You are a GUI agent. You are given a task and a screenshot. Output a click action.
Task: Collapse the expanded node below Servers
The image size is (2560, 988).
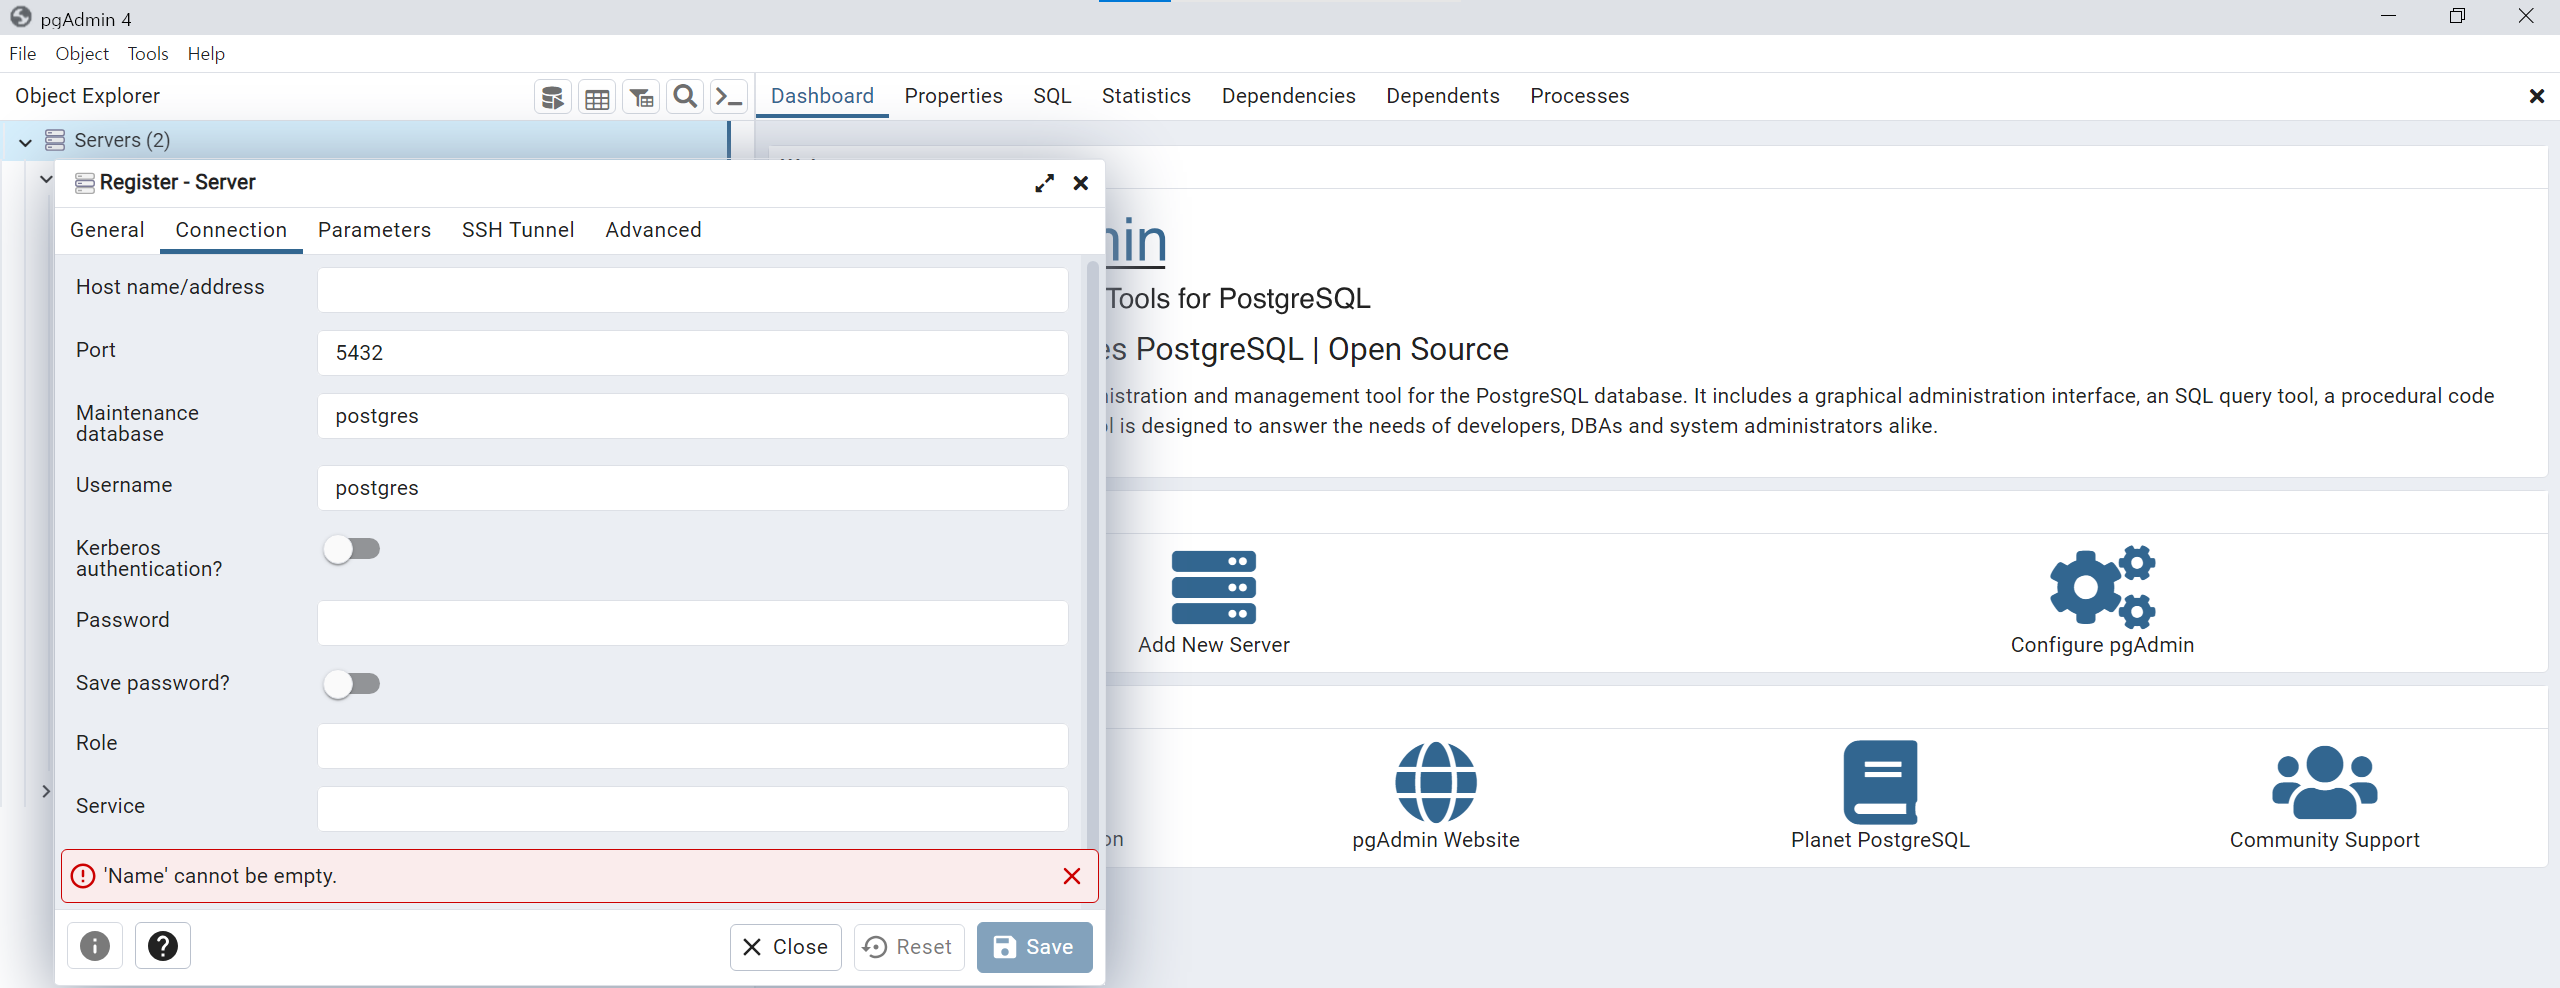coord(46,180)
